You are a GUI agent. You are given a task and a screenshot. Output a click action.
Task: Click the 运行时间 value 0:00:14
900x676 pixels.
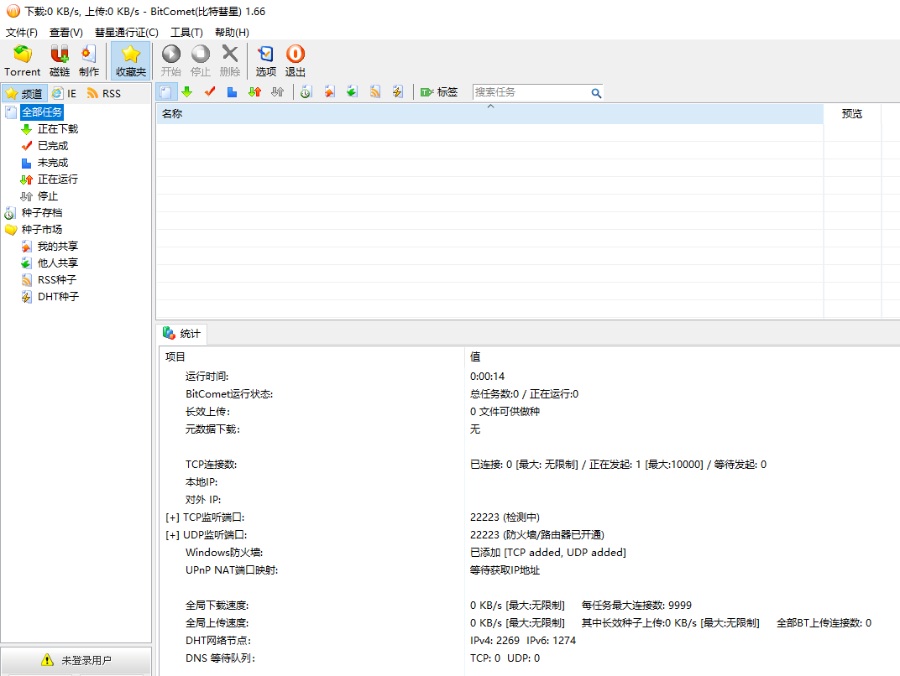pyautogui.click(x=487, y=376)
